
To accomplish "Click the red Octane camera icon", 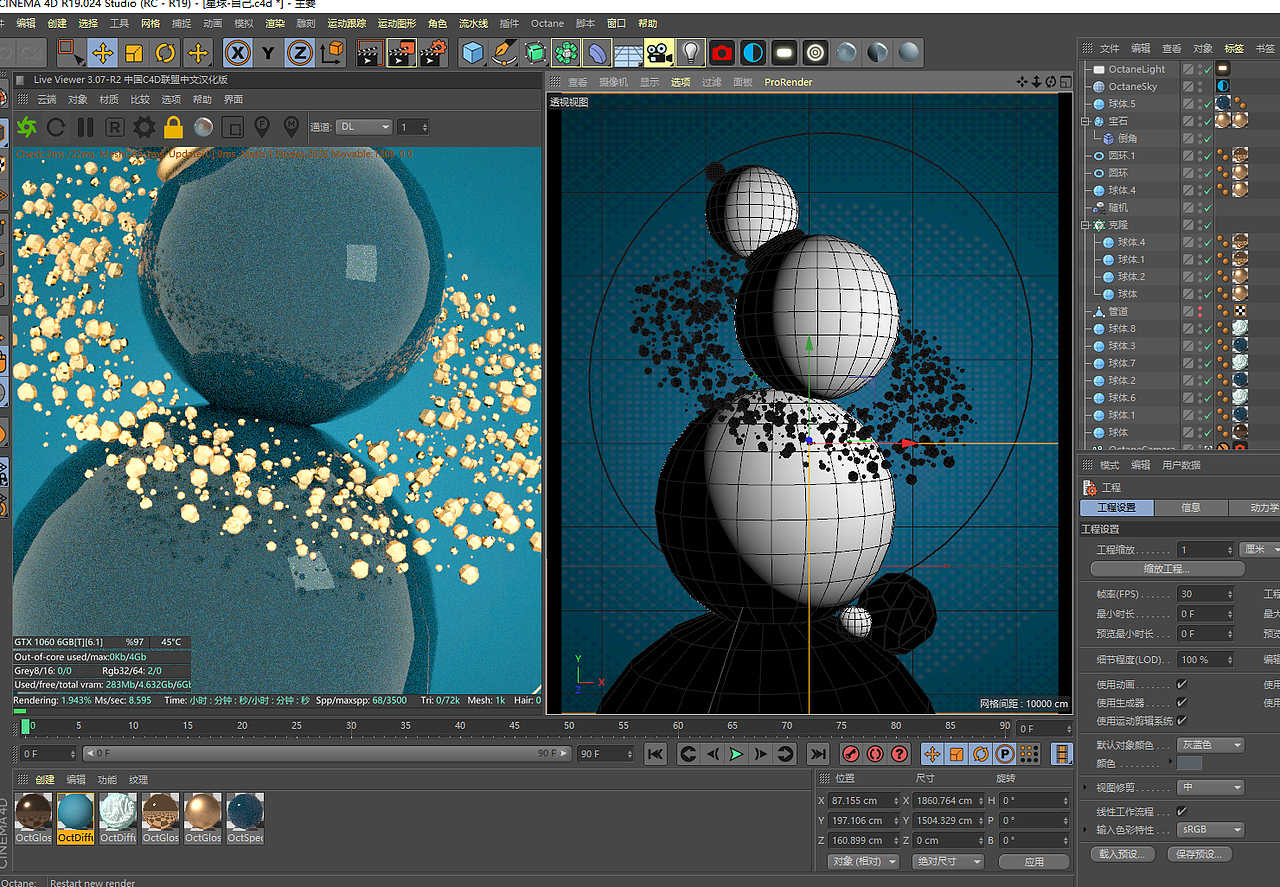I will click(x=721, y=53).
